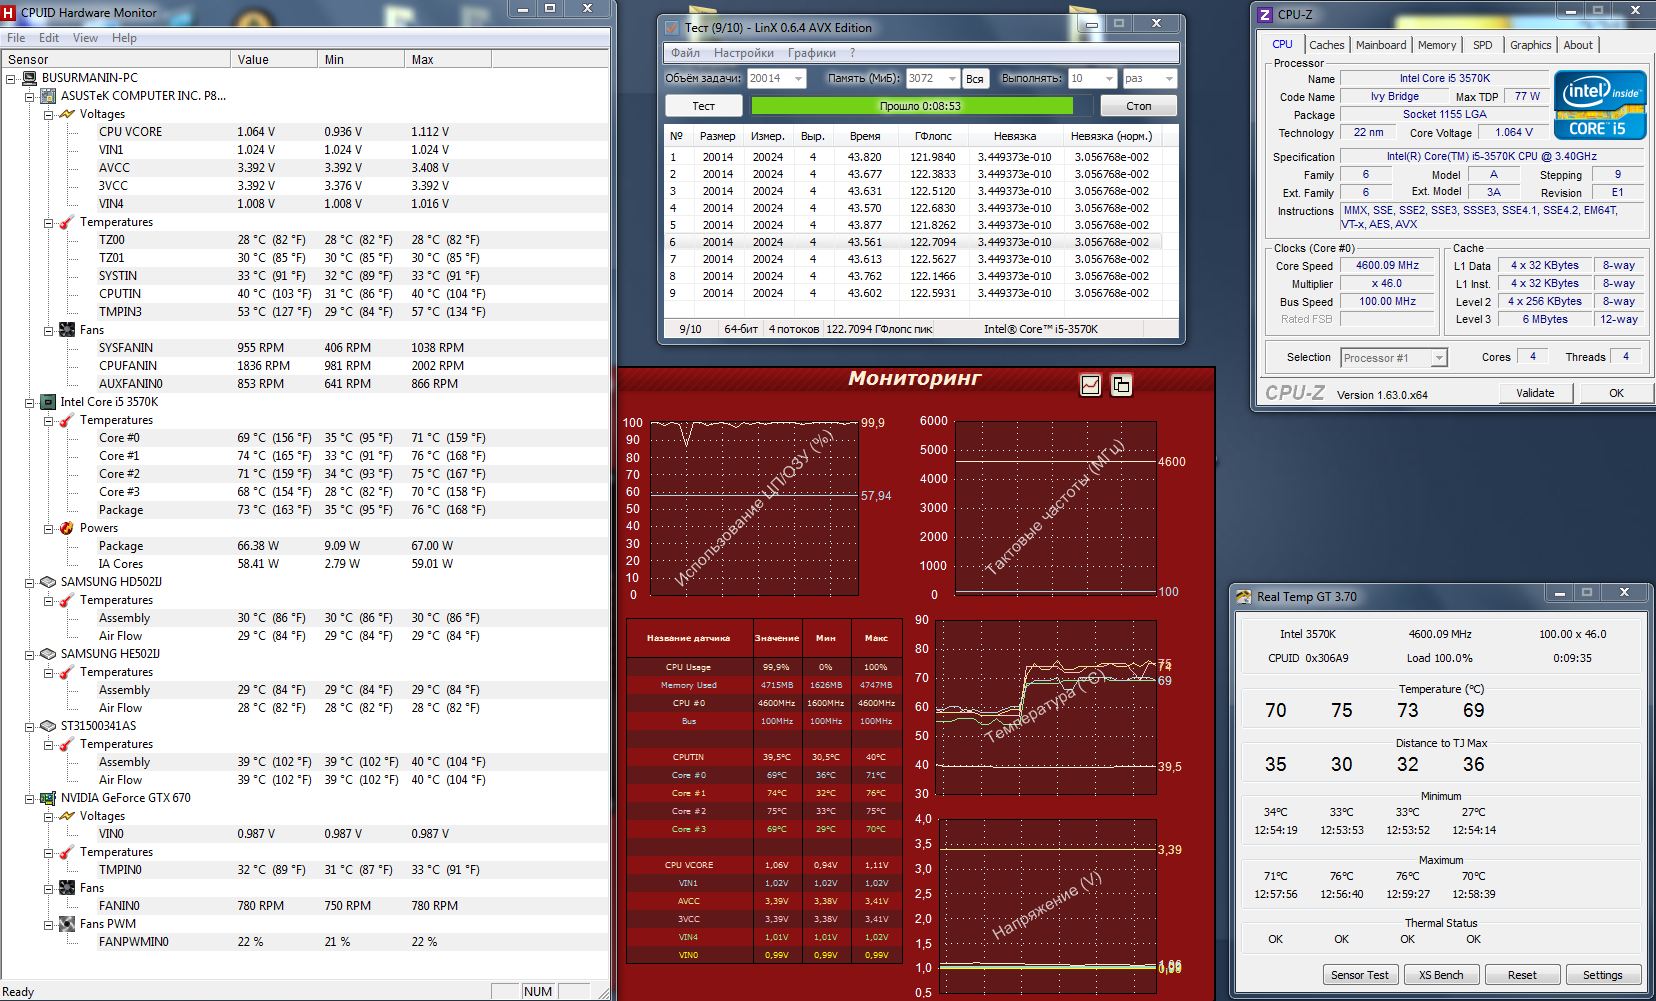Switch to the SPD tab in CPU-Z
Viewport: 1656px width, 1001px height.
pyautogui.click(x=1483, y=45)
